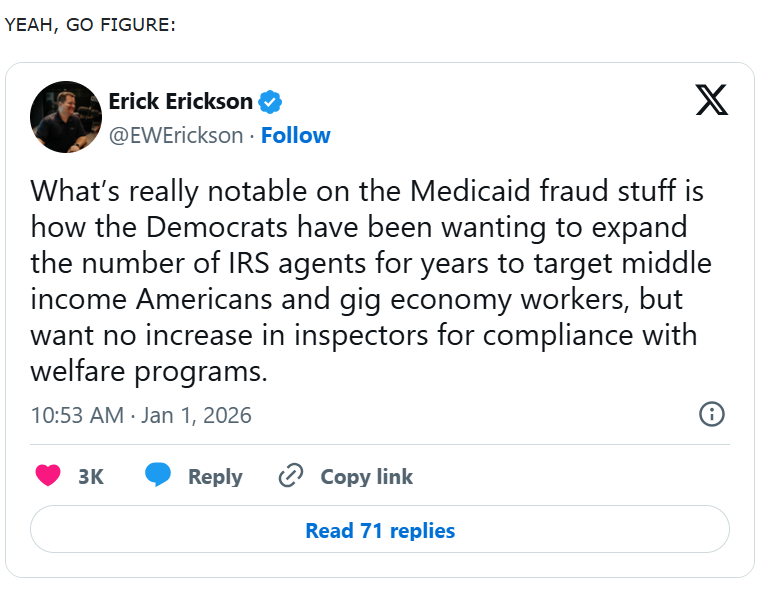This screenshot has width=773, height=595.
Task: Open the tweet info circle icon
Action: pyautogui.click(x=711, y=414)
